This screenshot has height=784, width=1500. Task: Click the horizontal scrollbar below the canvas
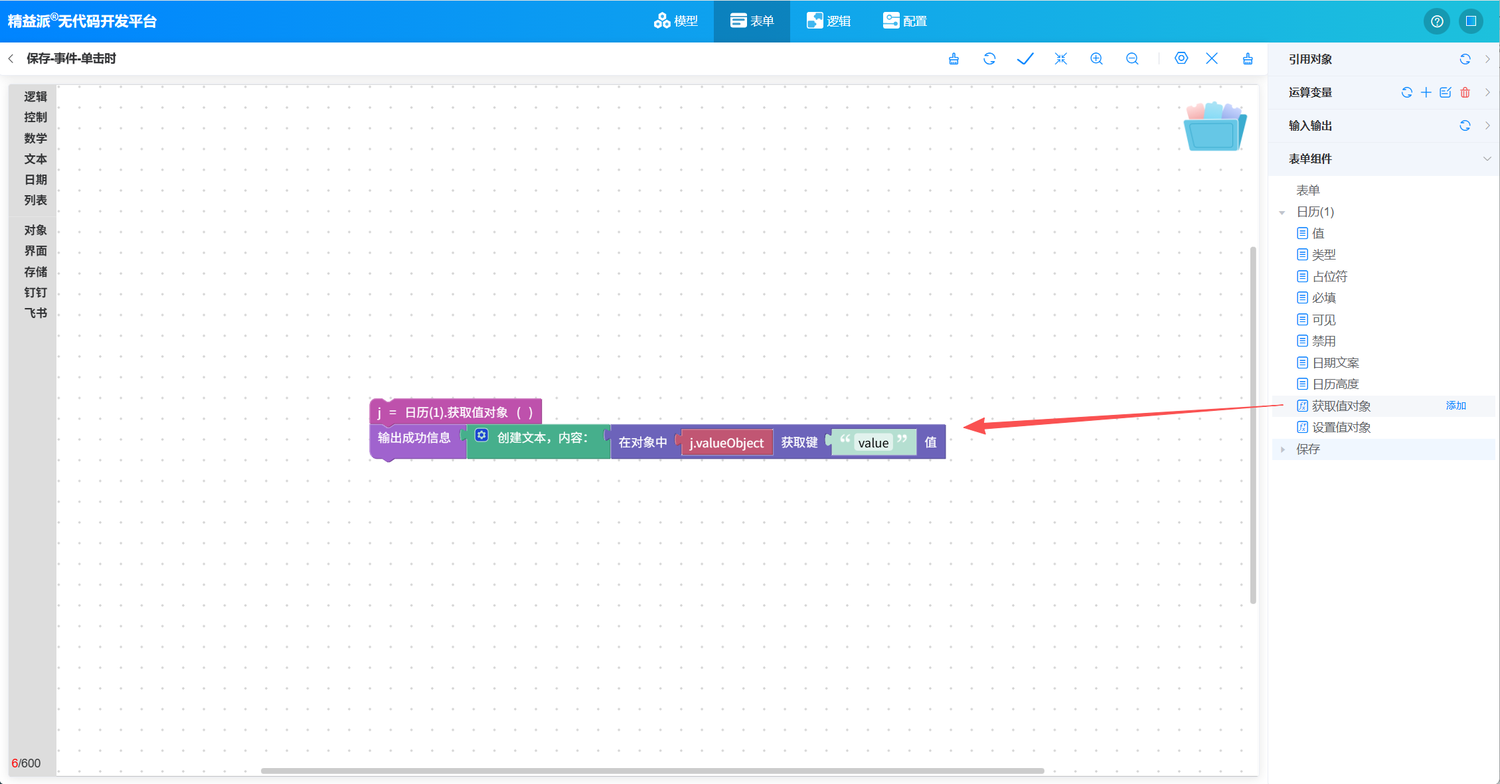click(652, 771)
